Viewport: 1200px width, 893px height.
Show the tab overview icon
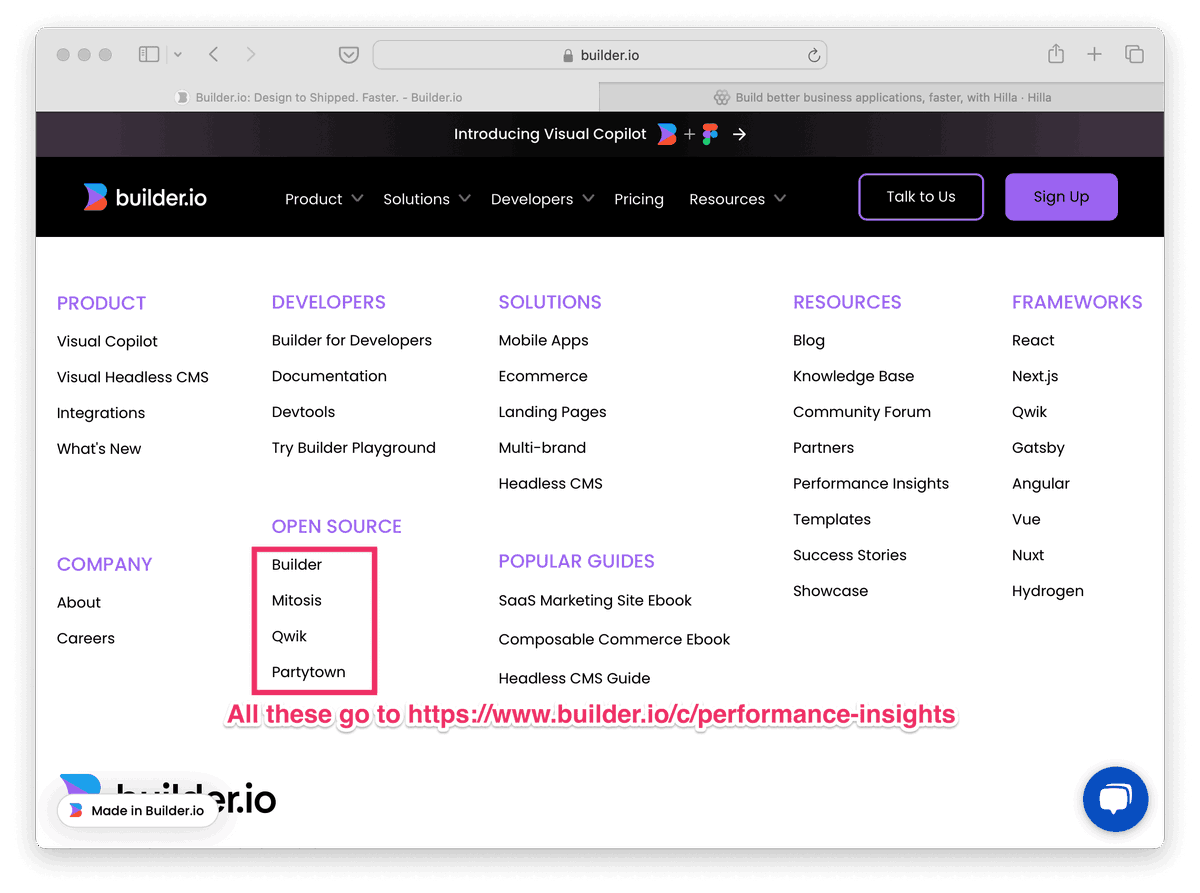(1134, 55)
